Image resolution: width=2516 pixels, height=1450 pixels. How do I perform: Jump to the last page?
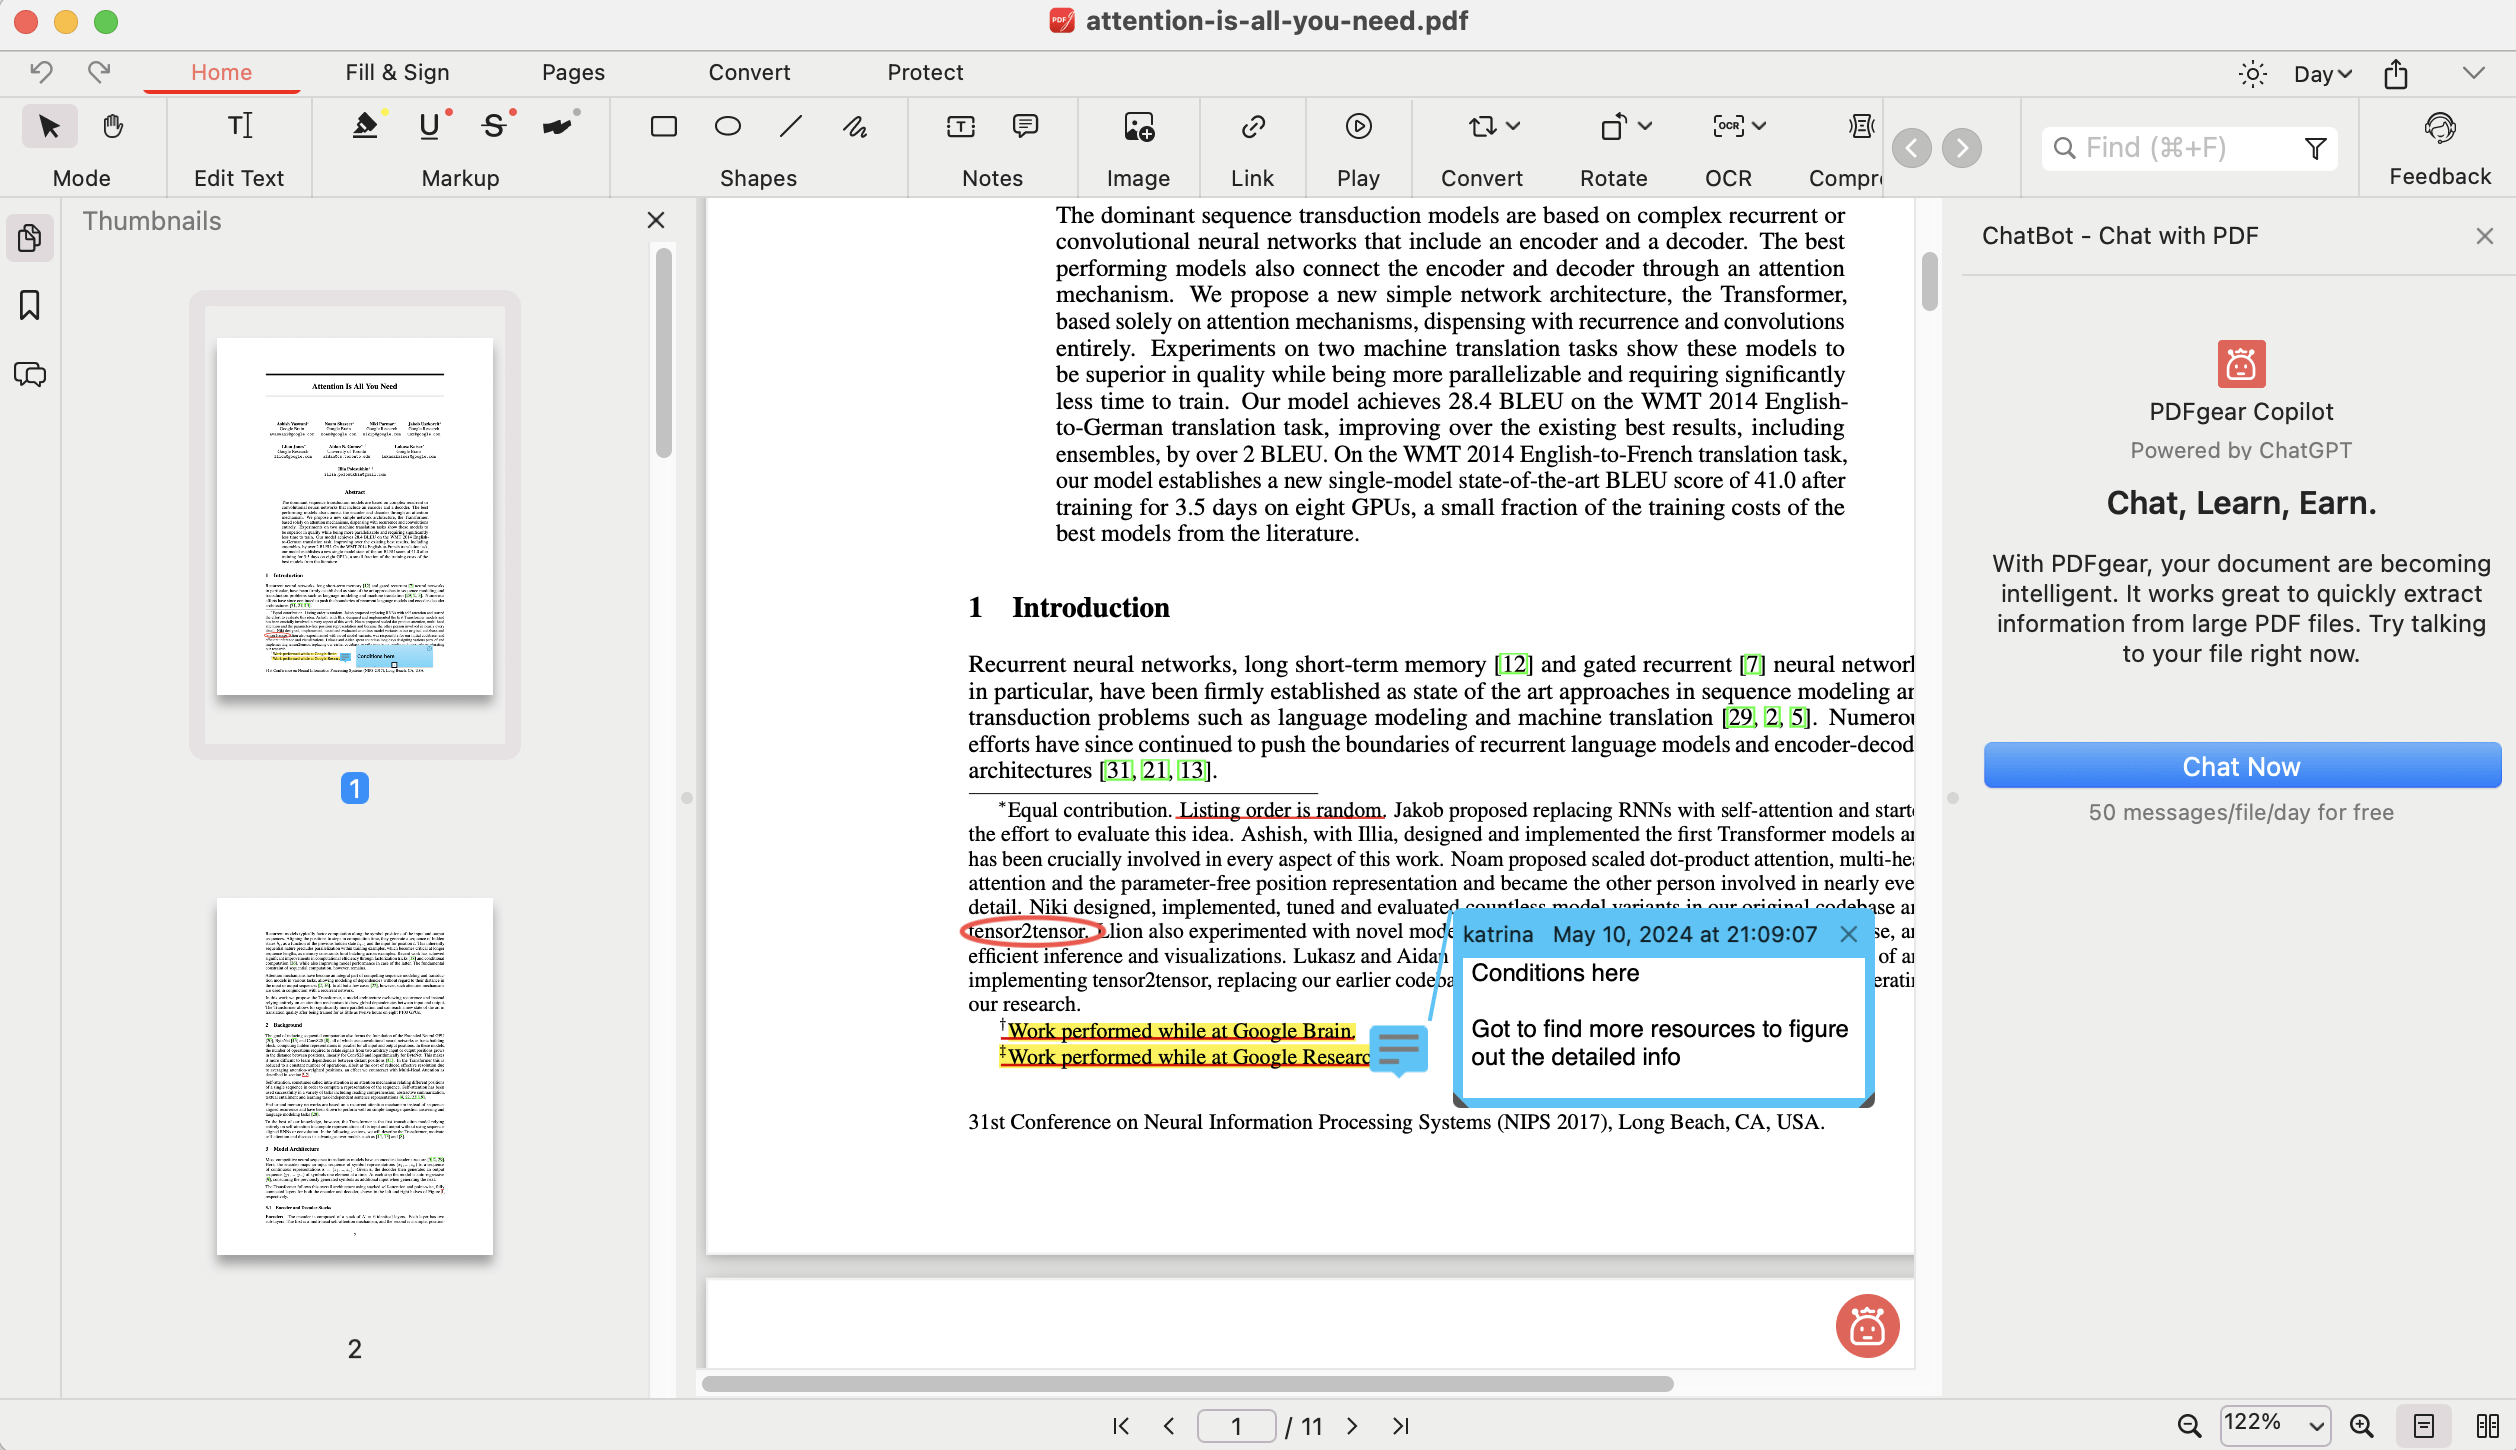(1400, 1426)
